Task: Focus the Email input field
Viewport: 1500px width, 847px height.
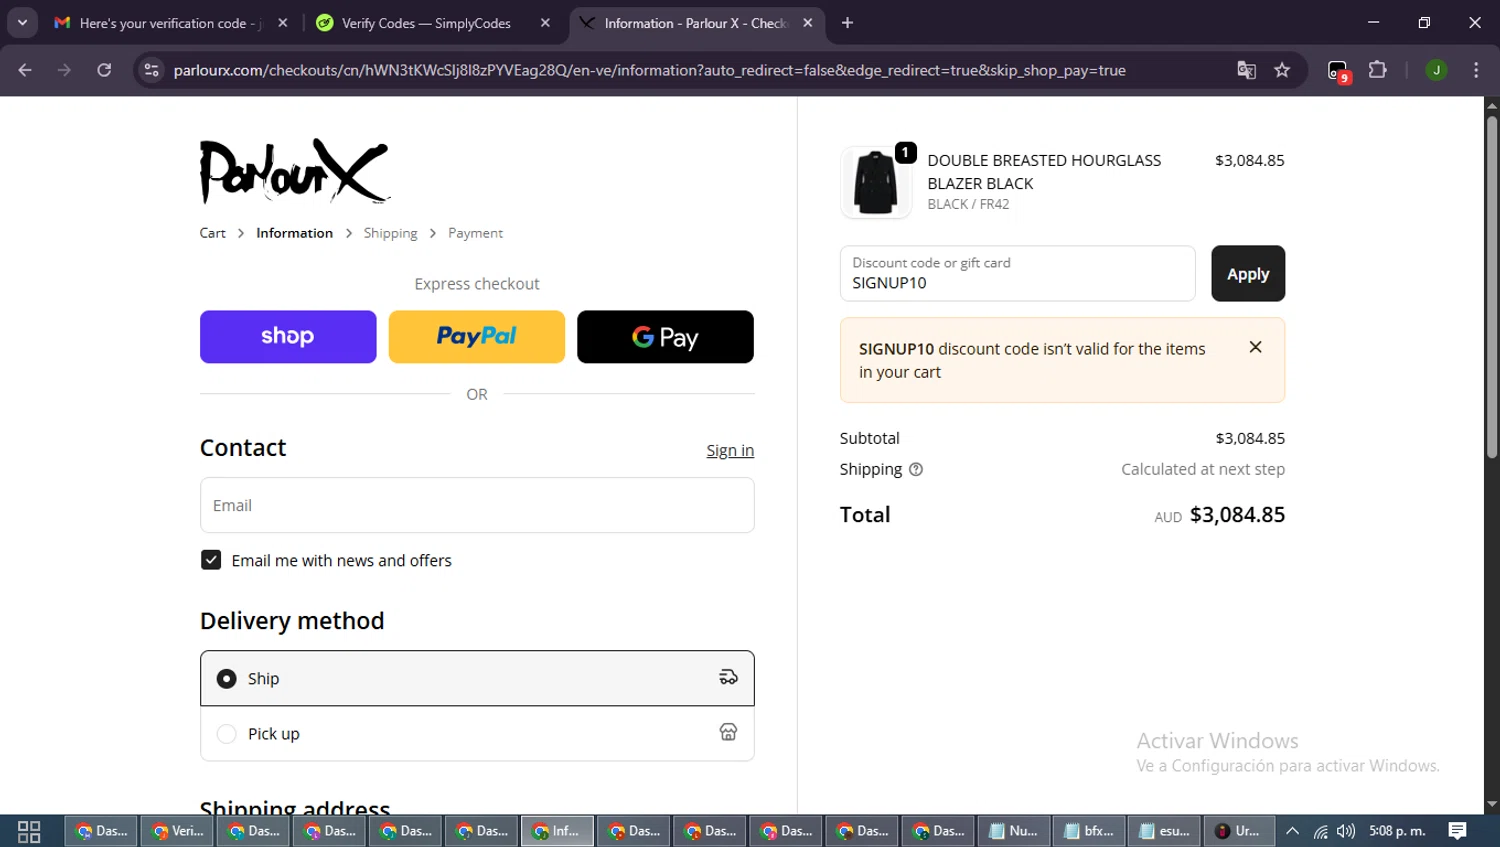Action: point(477,505)
